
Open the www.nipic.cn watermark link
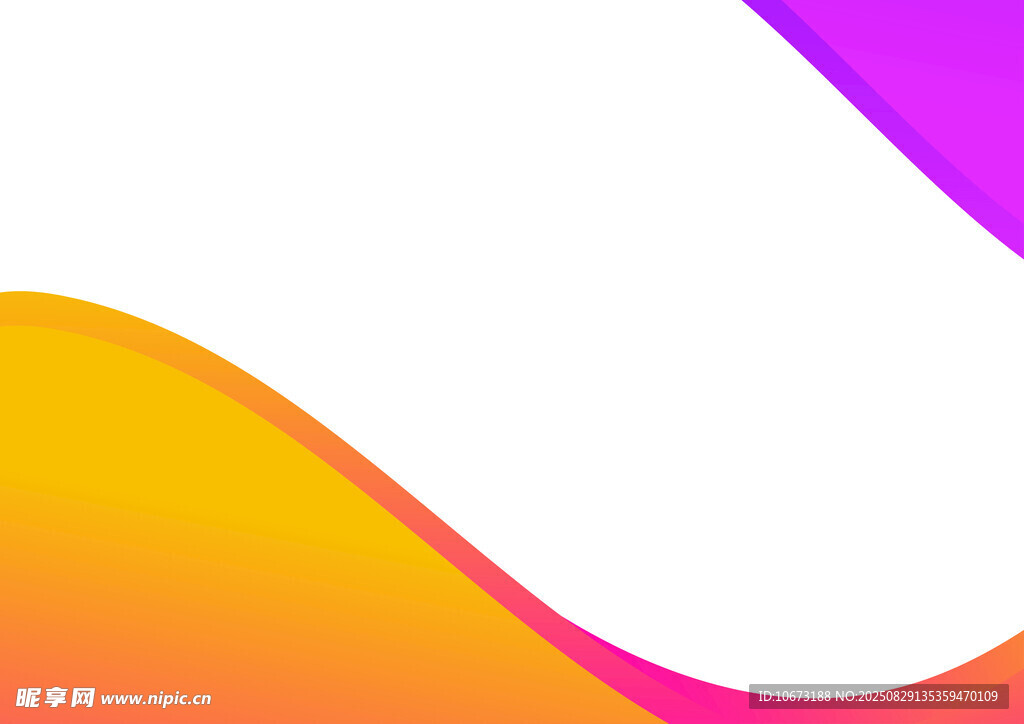156,698
